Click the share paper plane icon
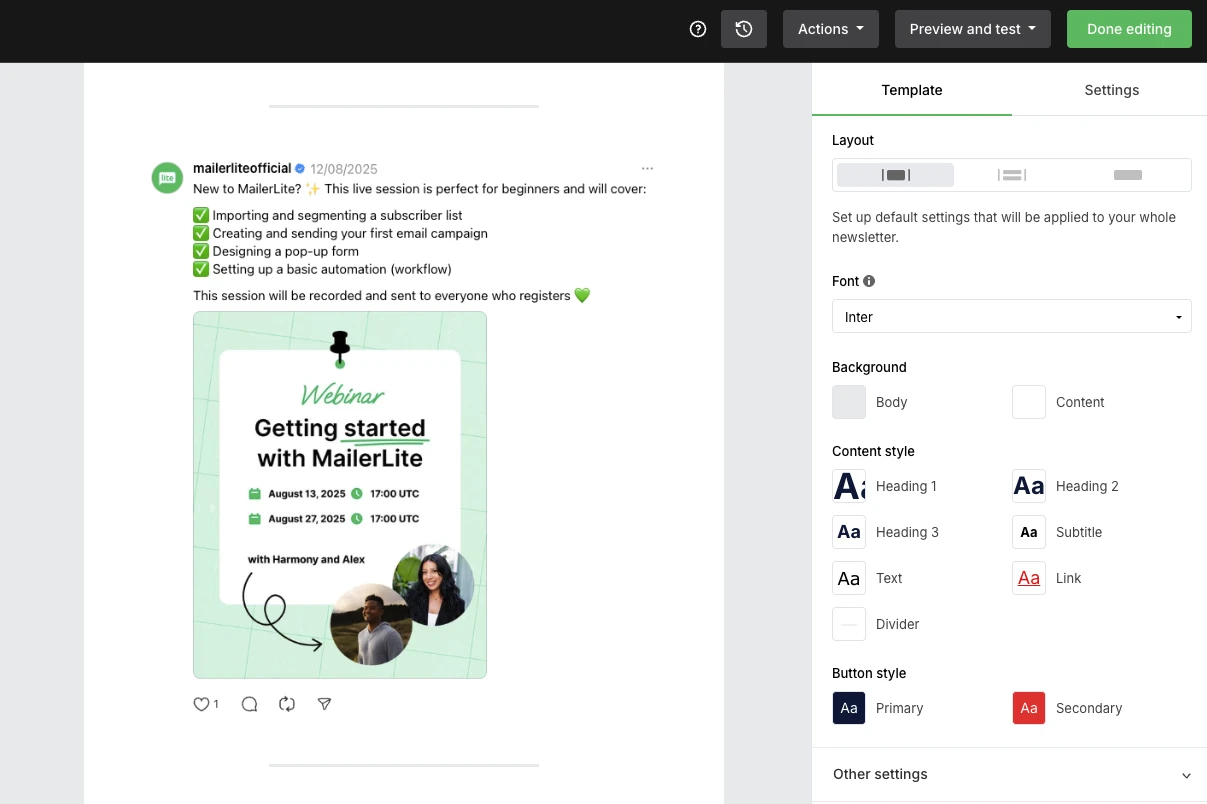 coord(324,704)
